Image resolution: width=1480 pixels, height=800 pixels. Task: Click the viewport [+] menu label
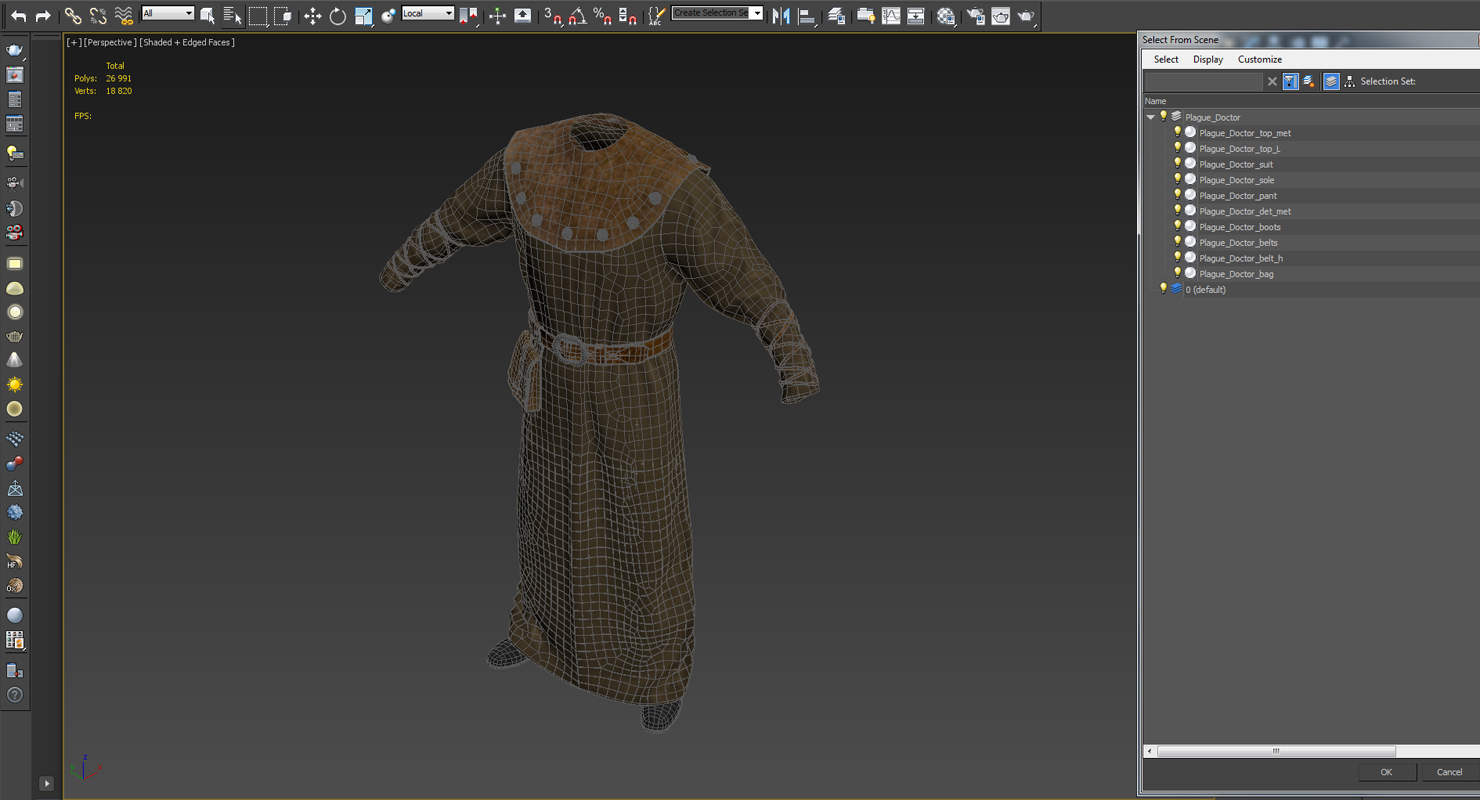[x=74, y=42]
